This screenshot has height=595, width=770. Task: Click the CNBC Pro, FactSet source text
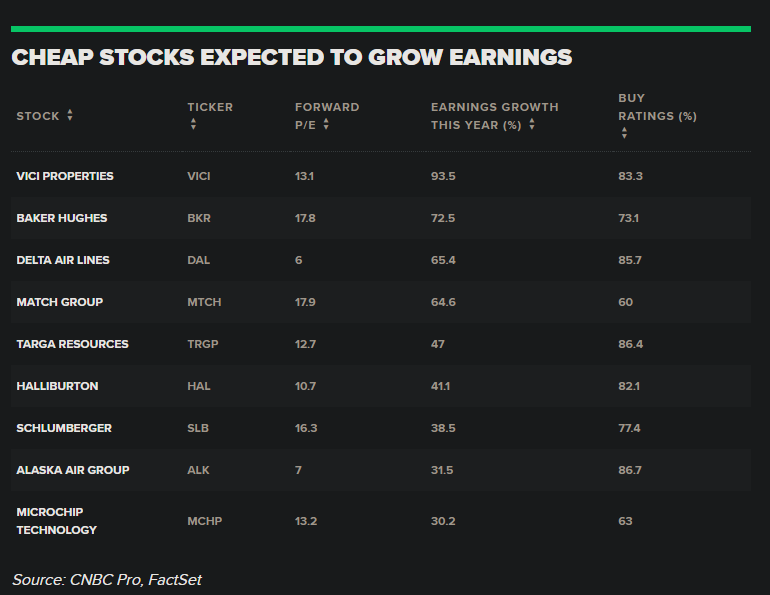pos(107,579)
